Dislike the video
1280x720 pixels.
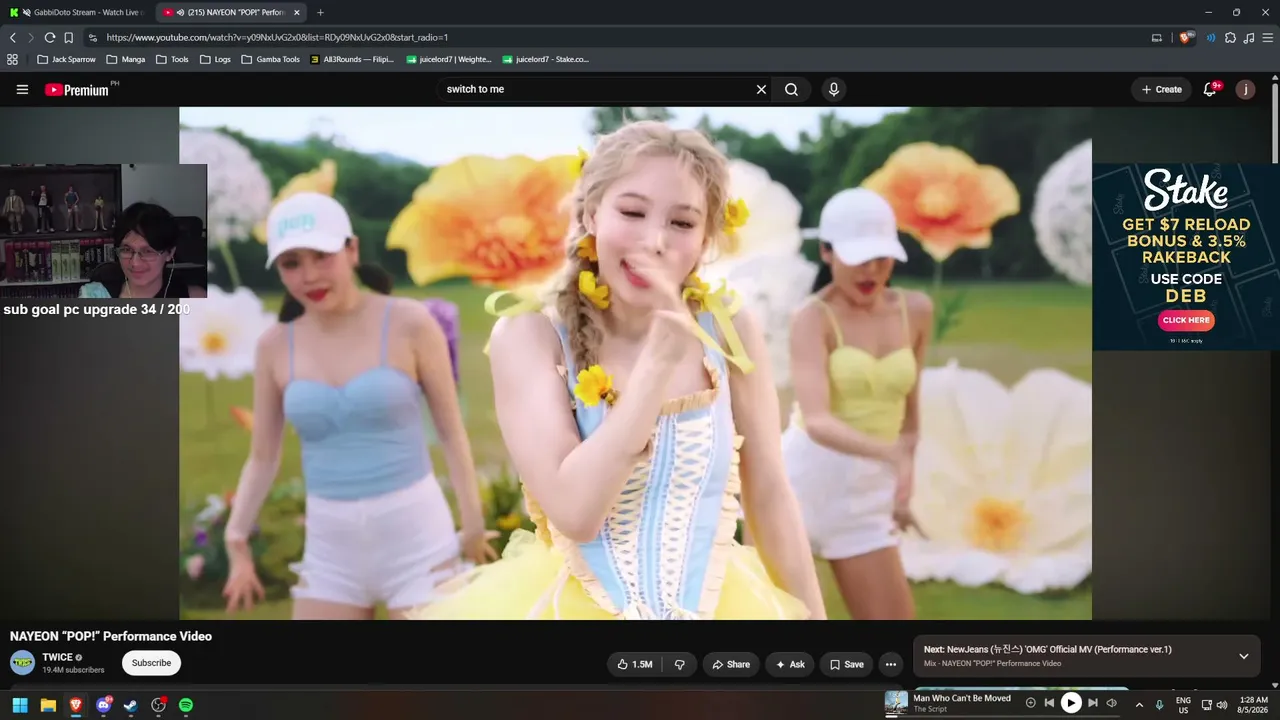pyautogui.click(x=680, y=664)
